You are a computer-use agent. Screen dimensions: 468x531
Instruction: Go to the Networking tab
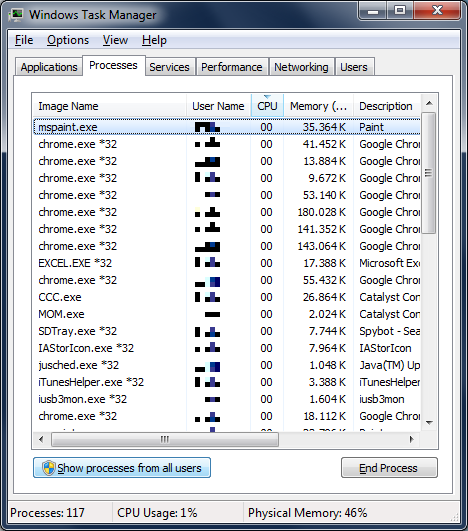301,67
